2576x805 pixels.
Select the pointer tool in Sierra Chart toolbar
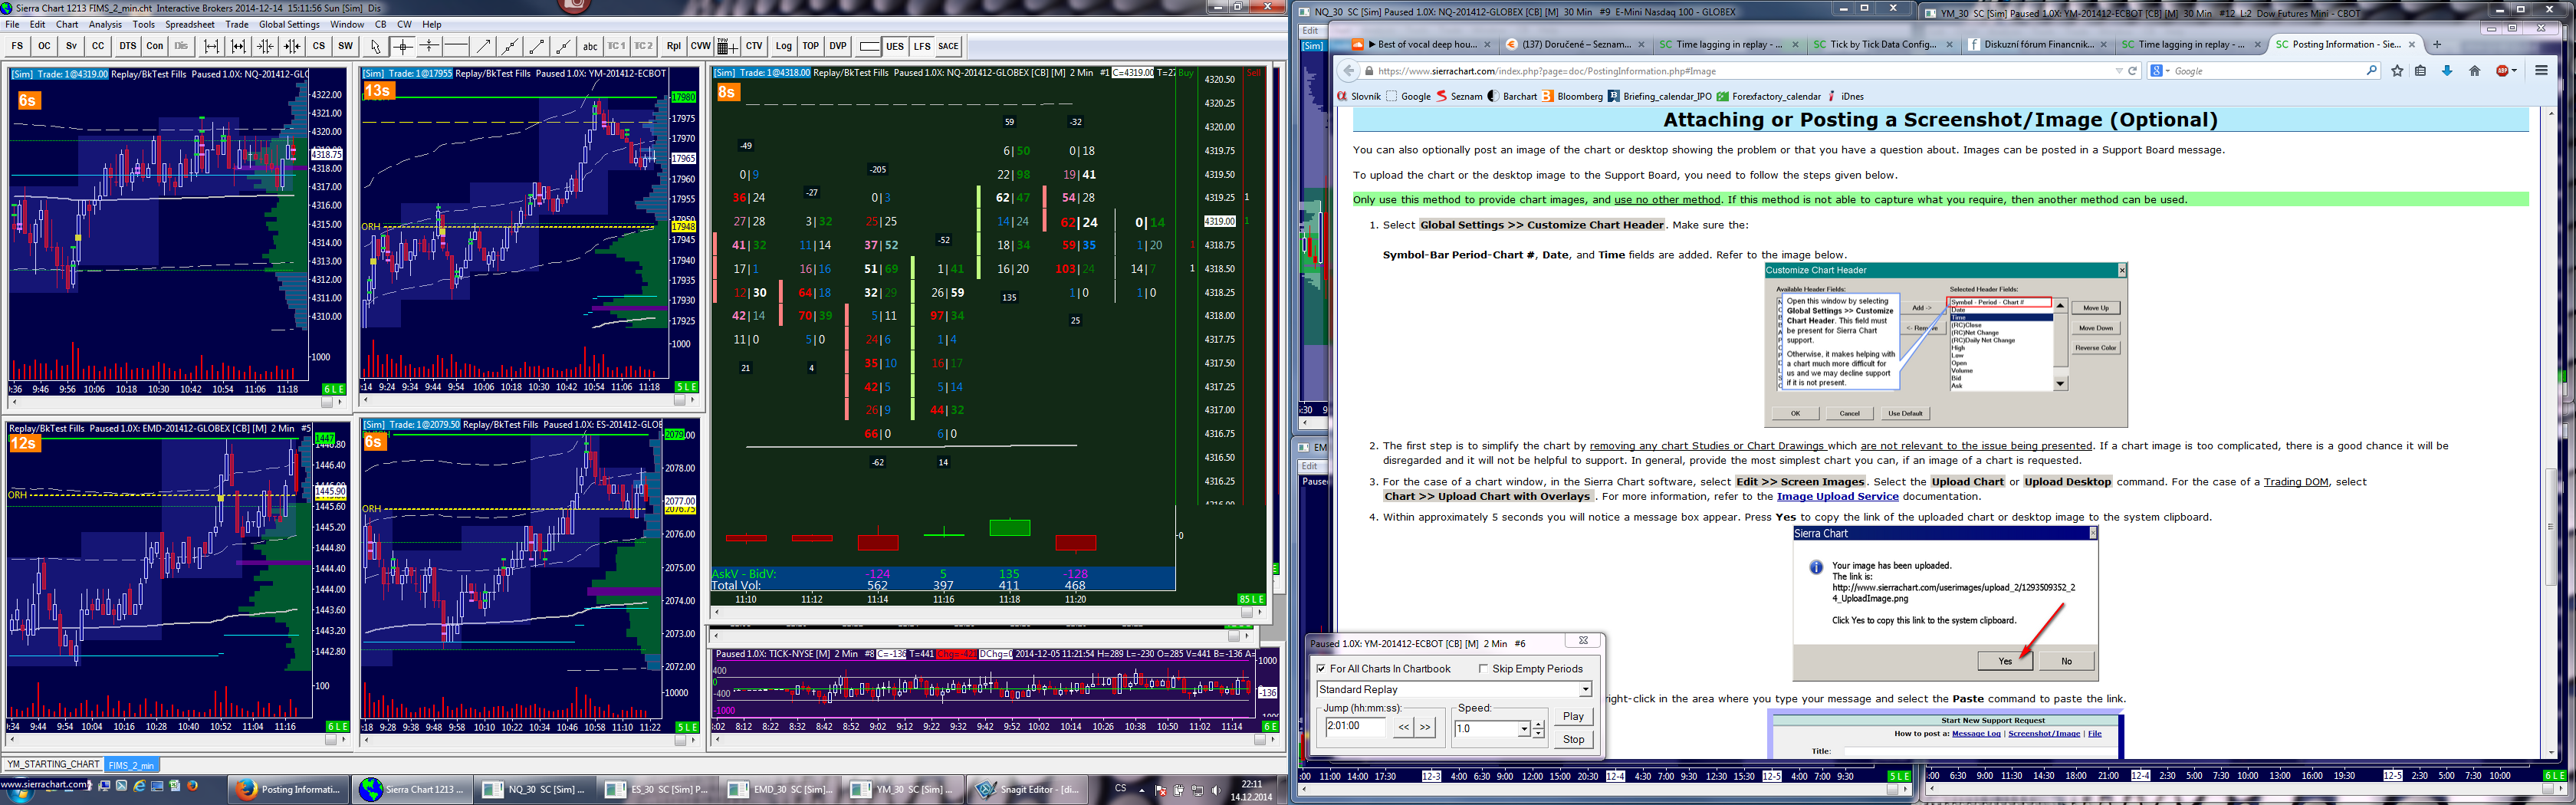[376, 46]
